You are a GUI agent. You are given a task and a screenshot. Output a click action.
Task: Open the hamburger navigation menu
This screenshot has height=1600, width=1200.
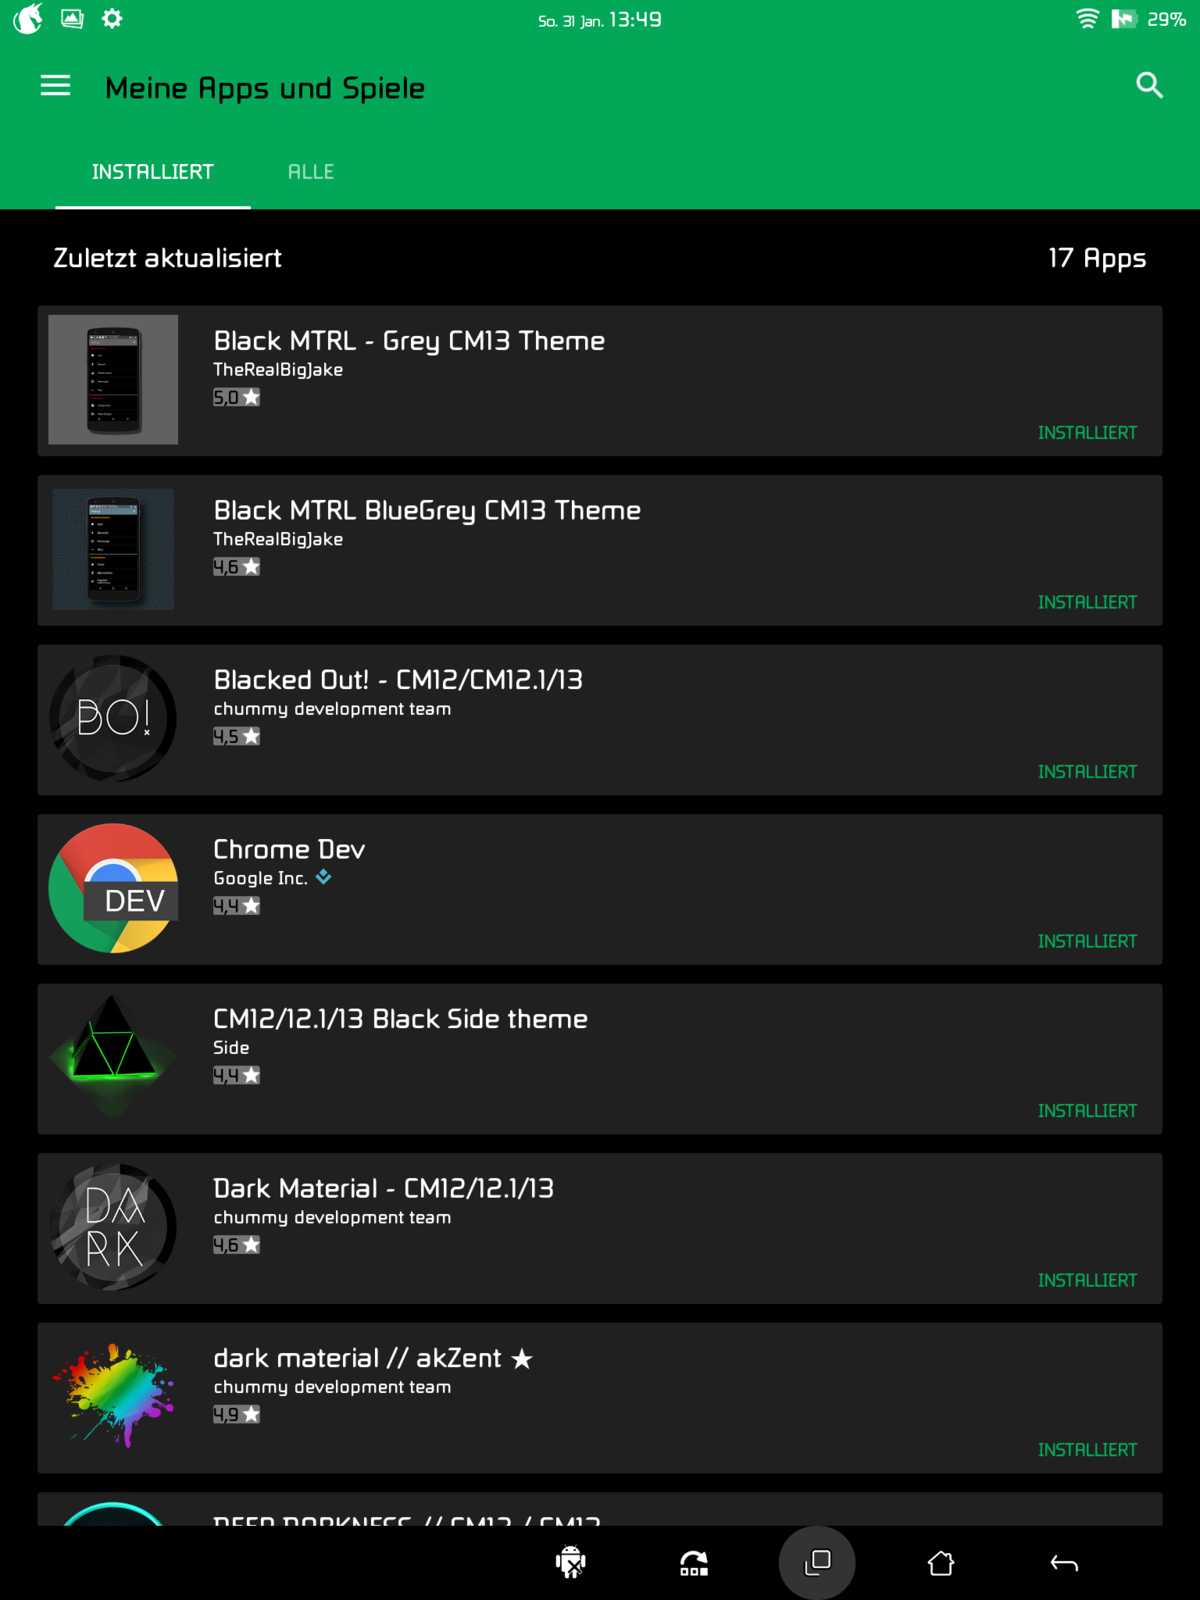[55, 86]
